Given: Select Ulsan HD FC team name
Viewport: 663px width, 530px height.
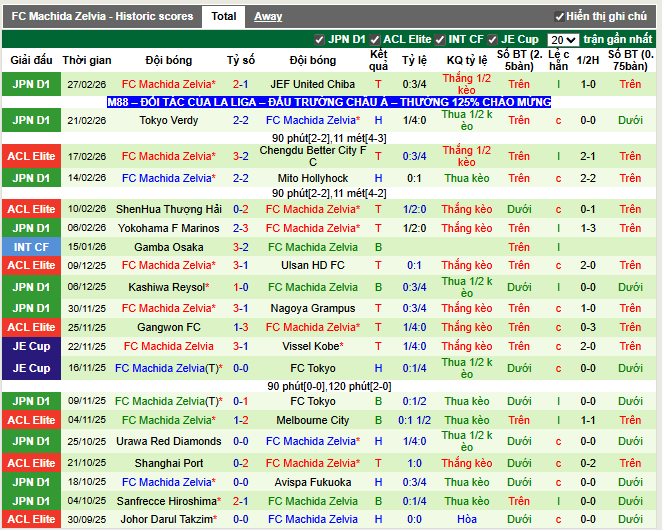Looking at the screenshot, I should tap(312, 265).
